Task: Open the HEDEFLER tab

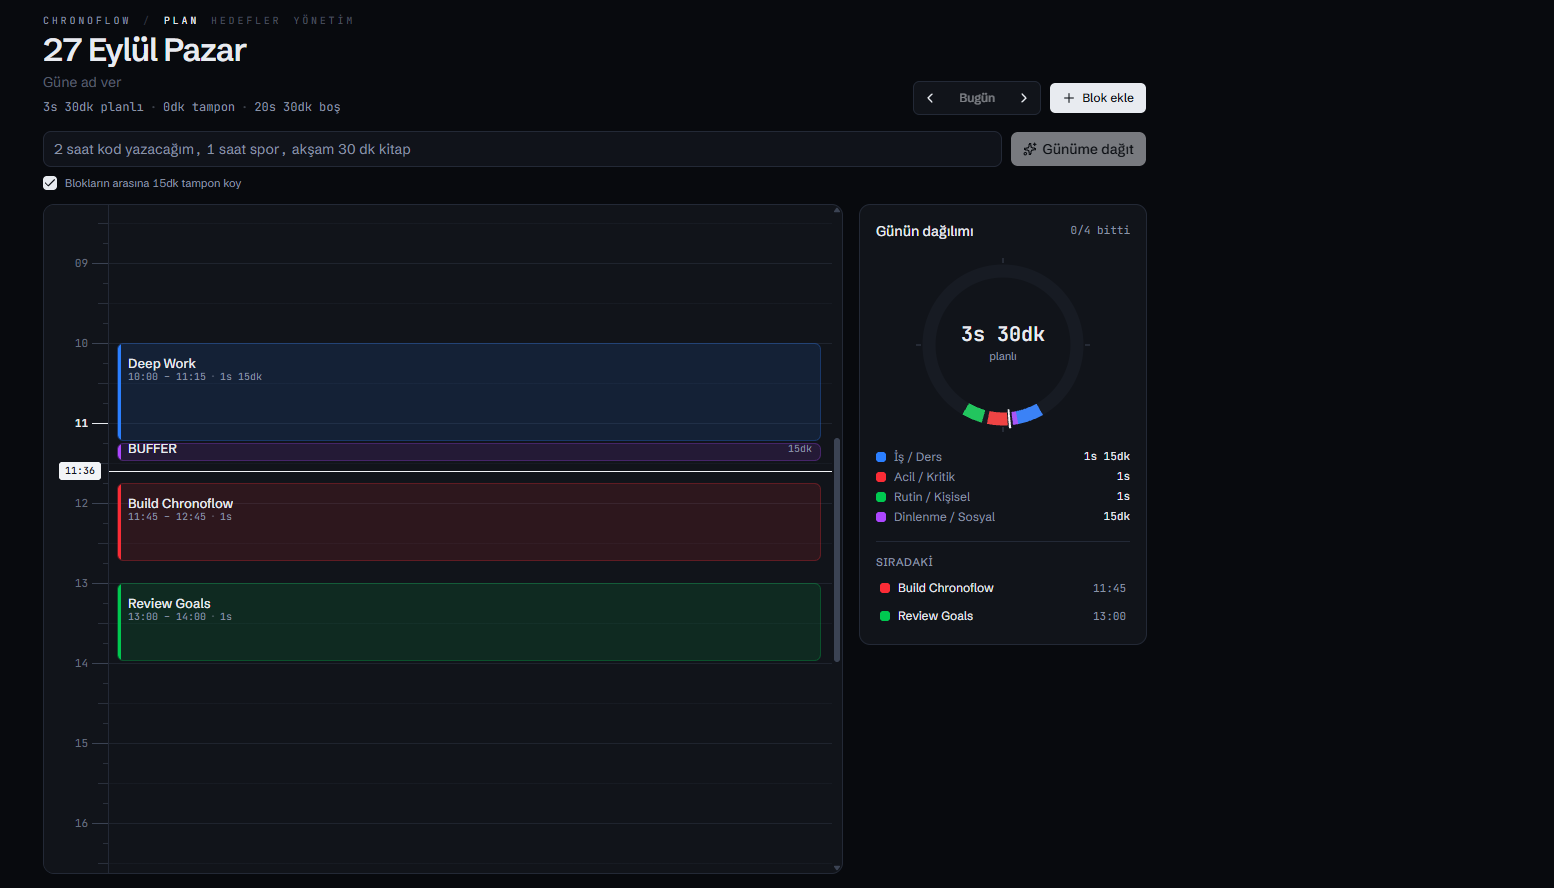Action: [245, 20]
